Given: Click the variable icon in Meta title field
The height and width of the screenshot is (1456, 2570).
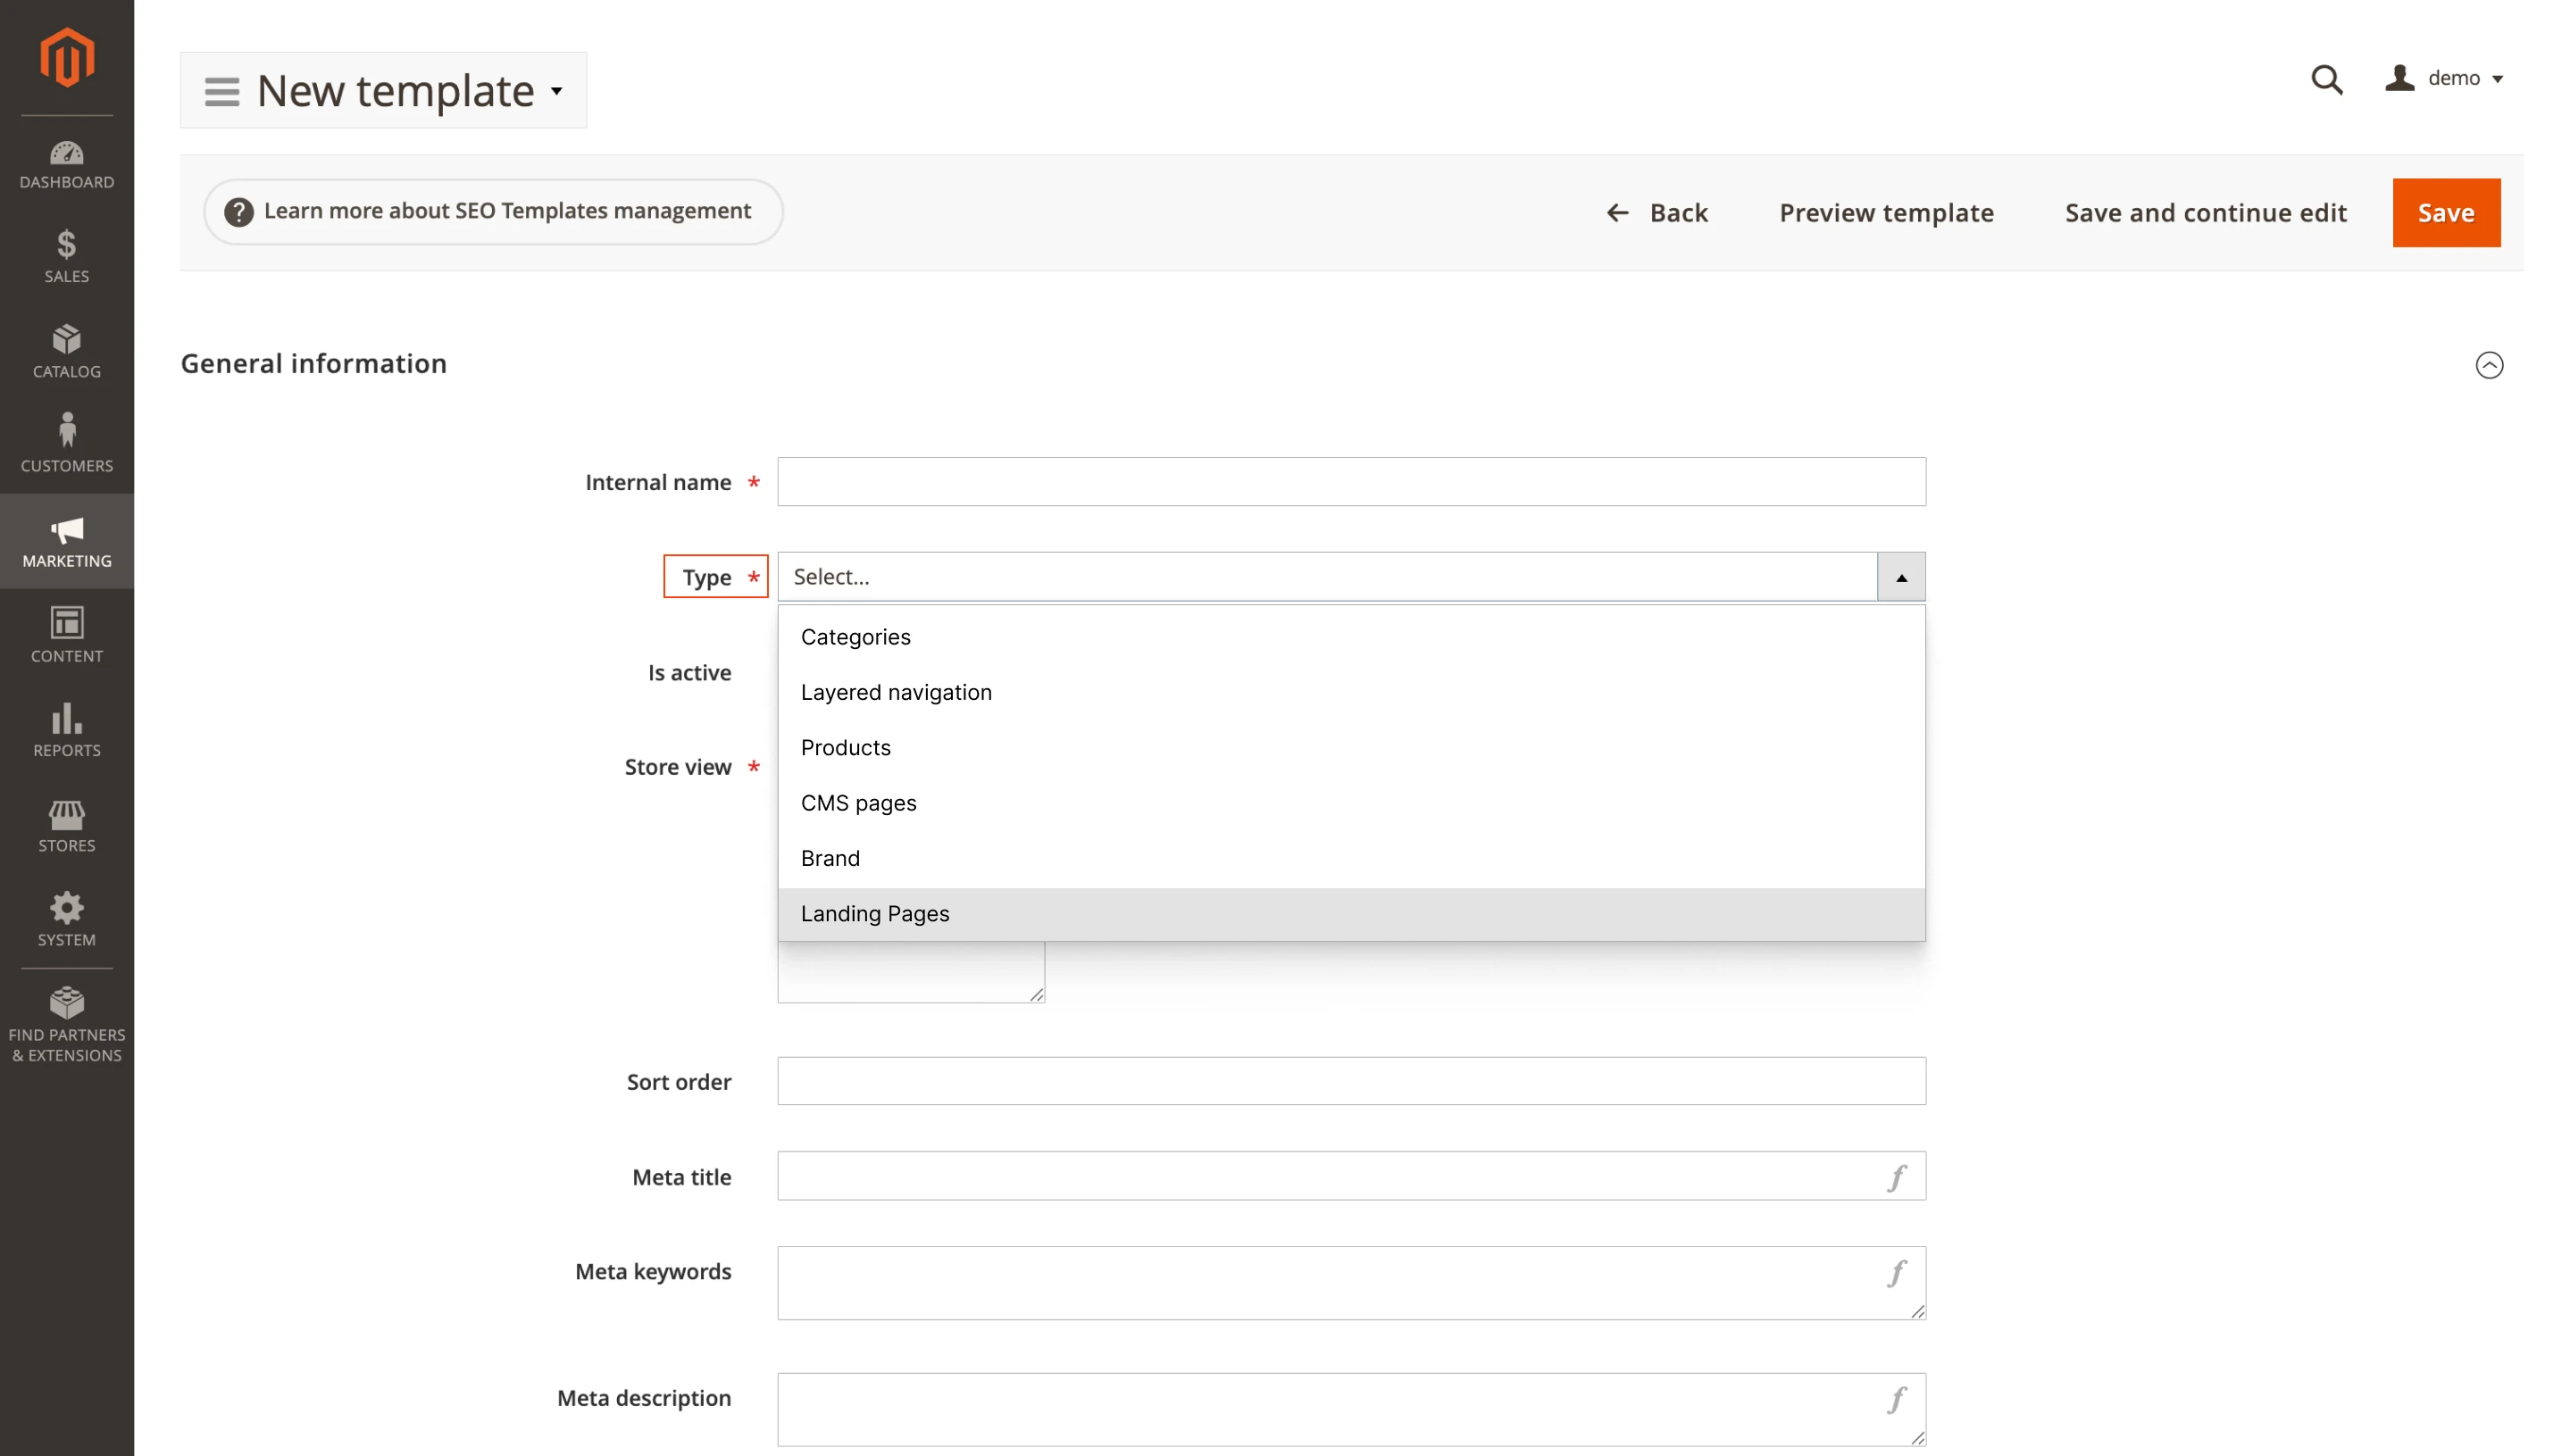Looking at the screenshot, I should point(1898,1177).
